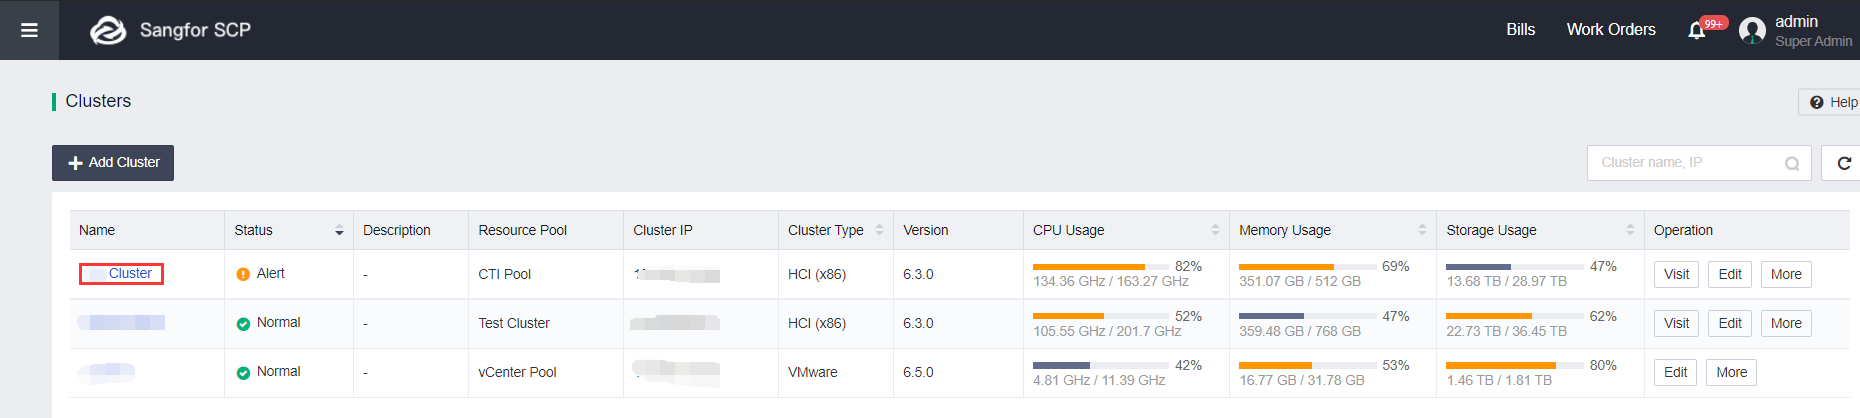Sort by the Memory Usage column
Image resolution: width=1860 pixels, height=418 pixels.
(1422, 230)
